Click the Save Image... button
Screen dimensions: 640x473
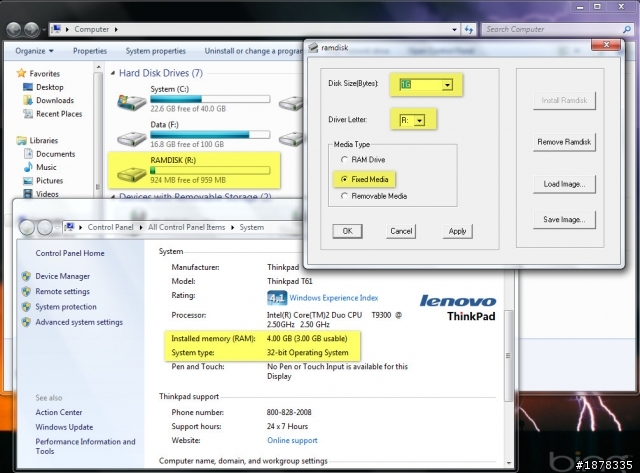click(564, 220)
